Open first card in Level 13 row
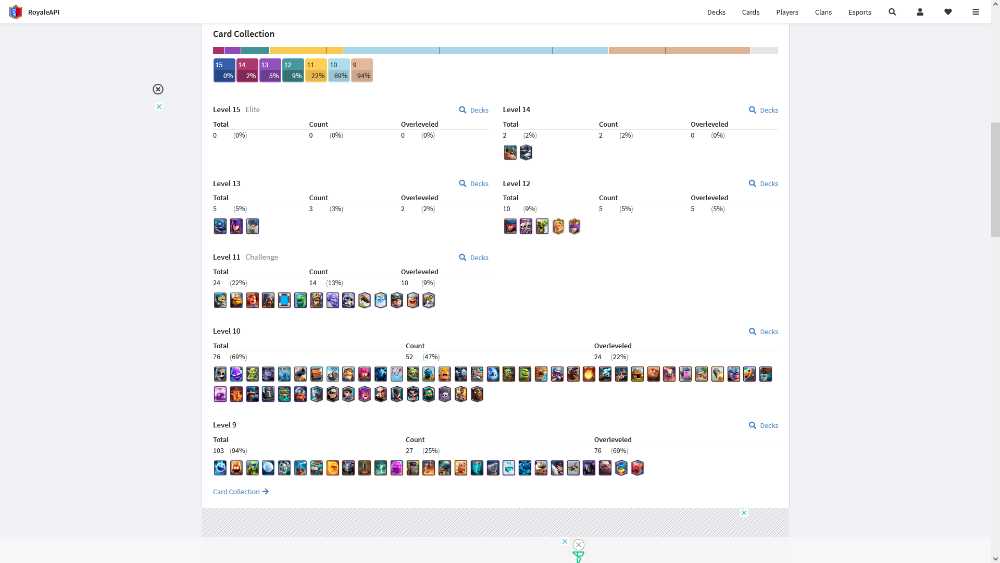The image size is (1000, 563). (x=220, y=226)
